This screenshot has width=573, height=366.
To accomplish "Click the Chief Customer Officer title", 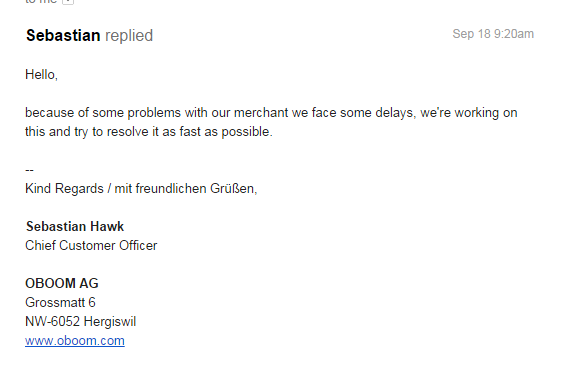I will coord(91,245).
